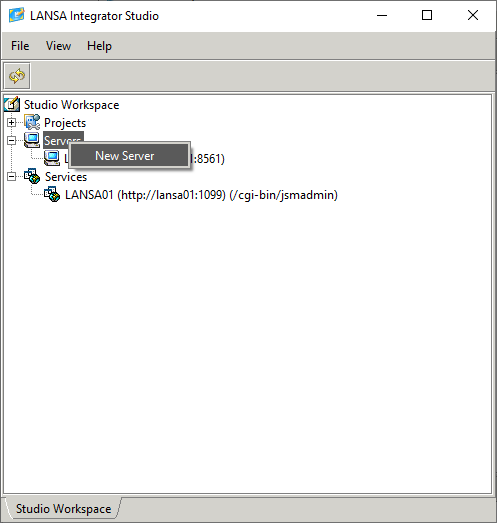Click the Projects folder icon
The width and height of the screenshot is (497, 523).
(x=32, y=122)
